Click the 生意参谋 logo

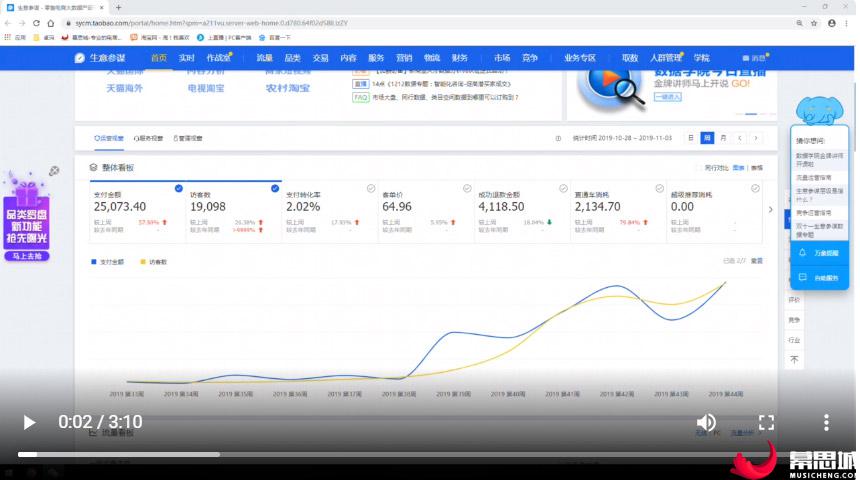[100, 58]
